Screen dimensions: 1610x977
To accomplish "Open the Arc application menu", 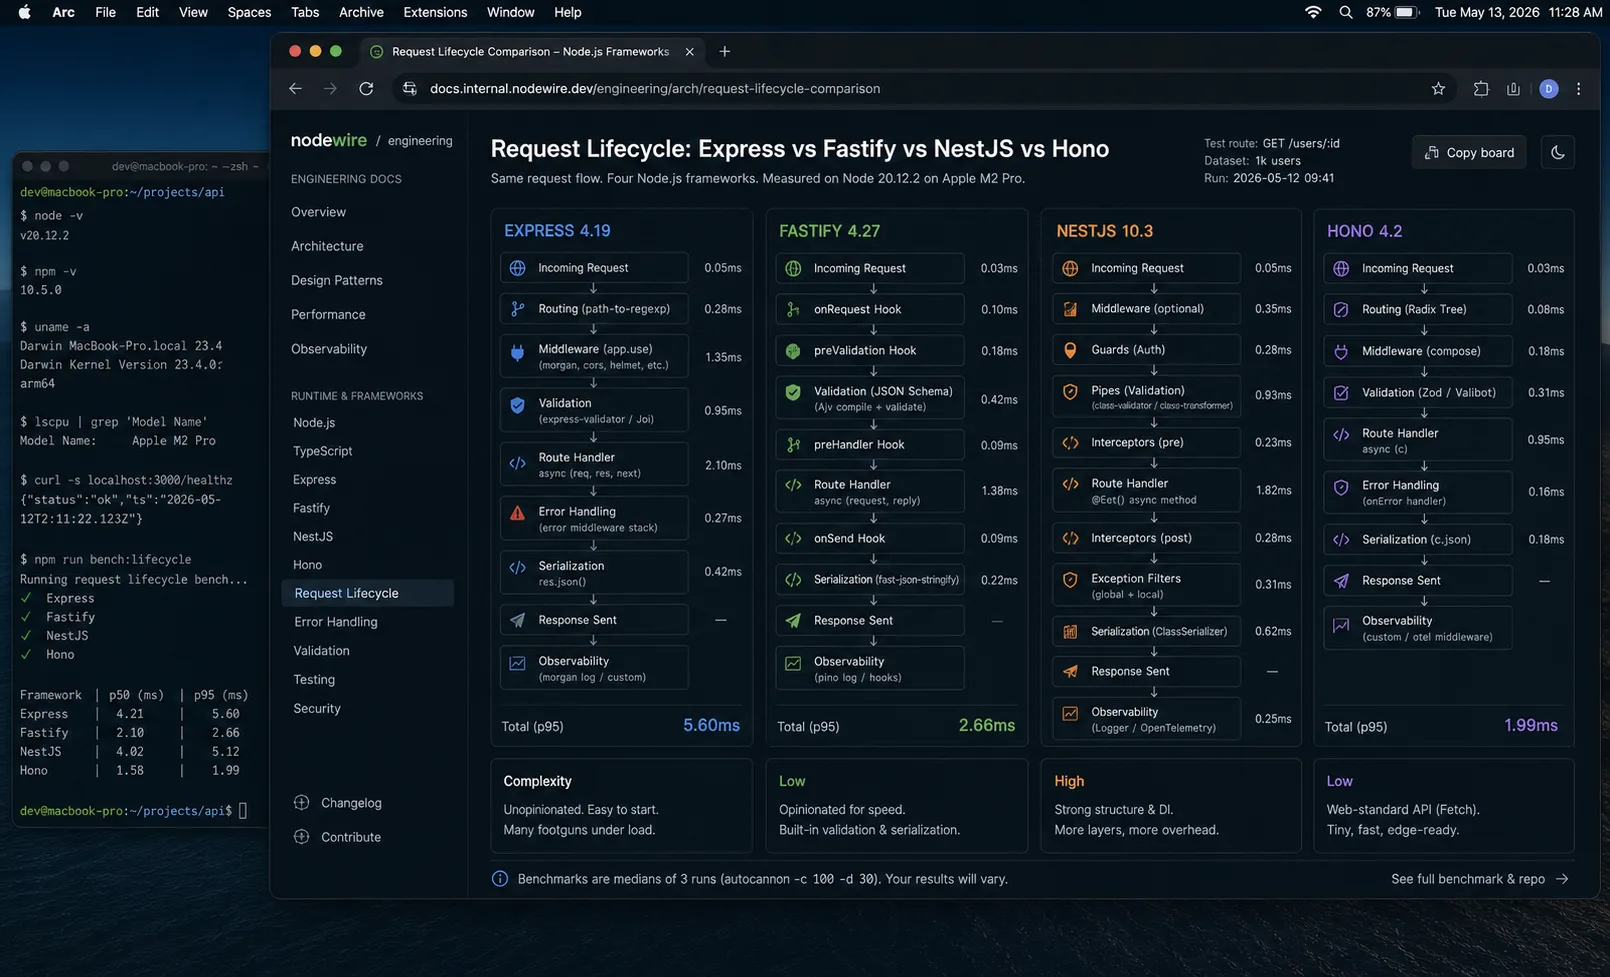I will pos(63,12).
